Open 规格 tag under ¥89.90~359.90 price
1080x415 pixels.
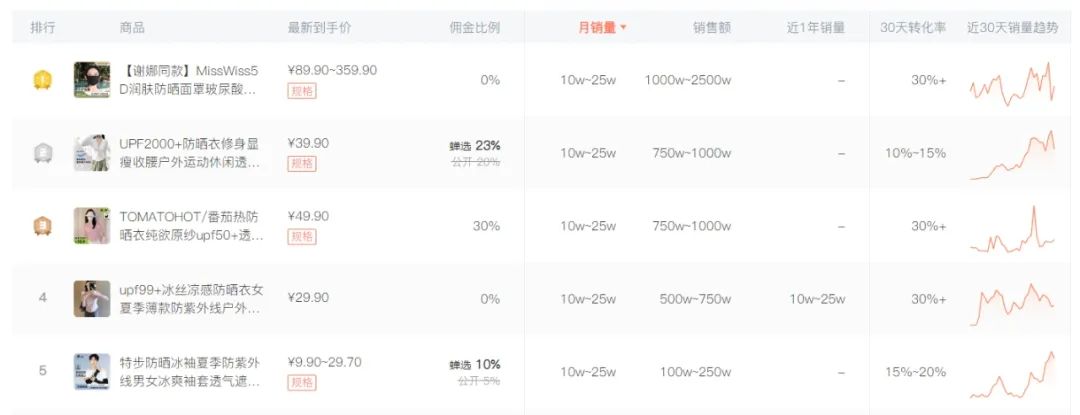tap(301, 91)
